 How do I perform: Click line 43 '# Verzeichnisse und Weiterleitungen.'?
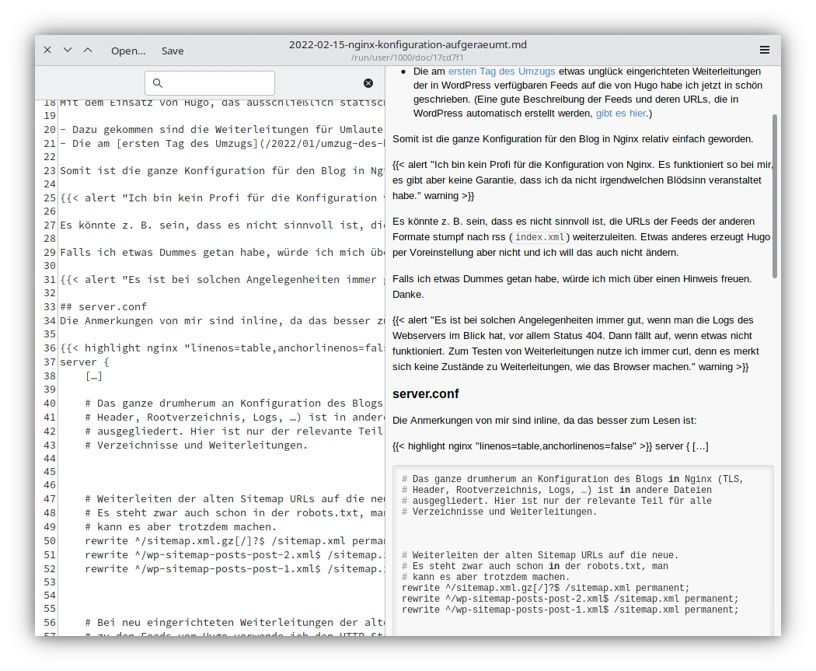click(196, 445)
